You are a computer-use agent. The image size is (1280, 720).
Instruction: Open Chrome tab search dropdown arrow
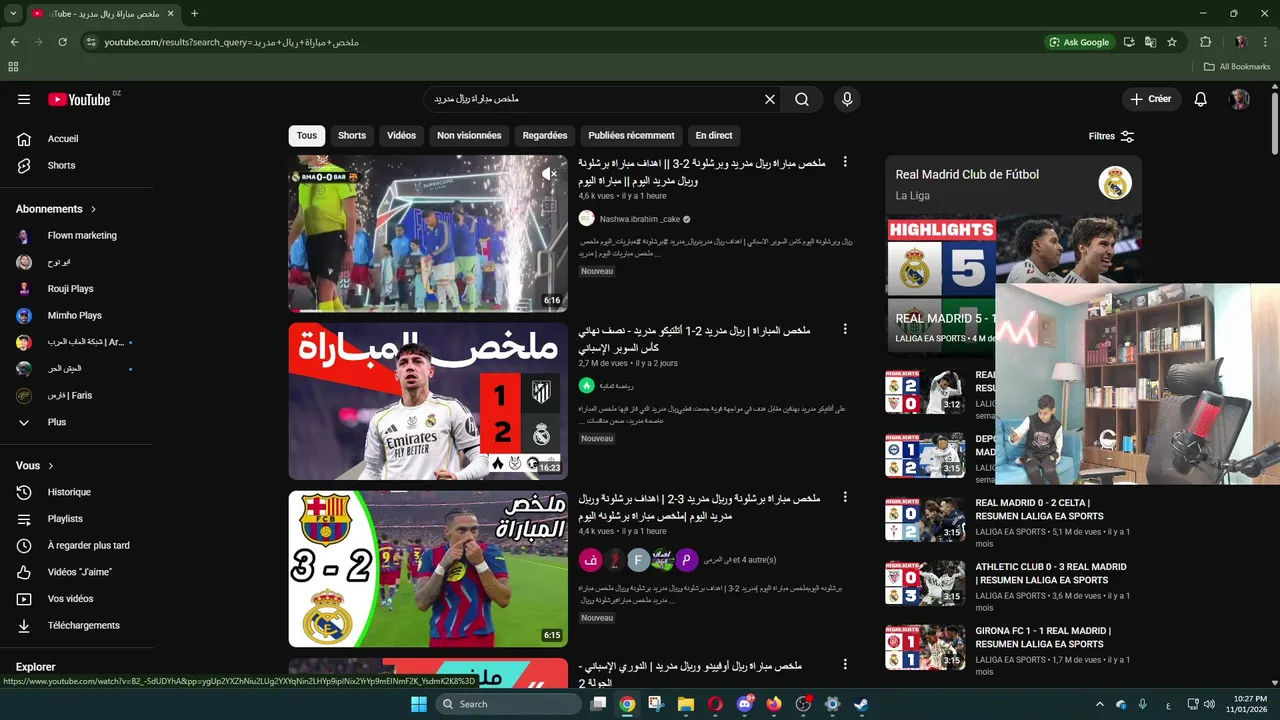tap(13, 13)
